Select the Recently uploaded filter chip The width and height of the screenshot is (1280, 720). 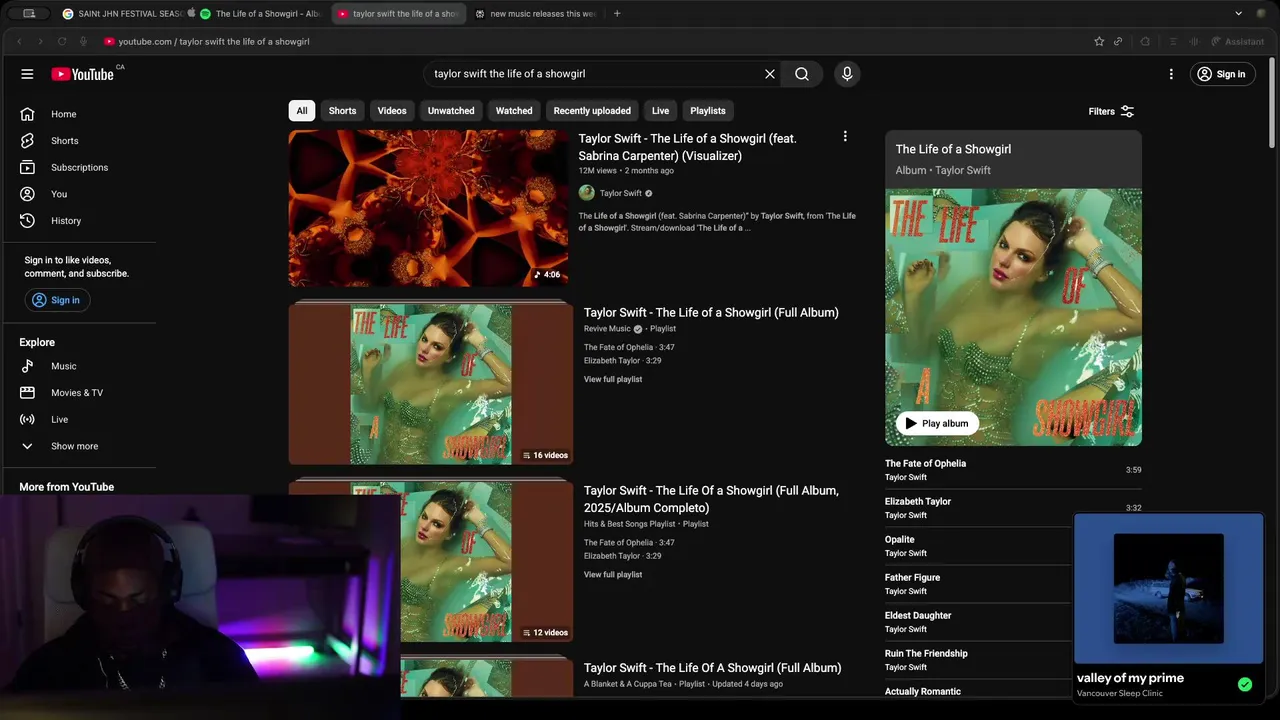coord(592,111)
